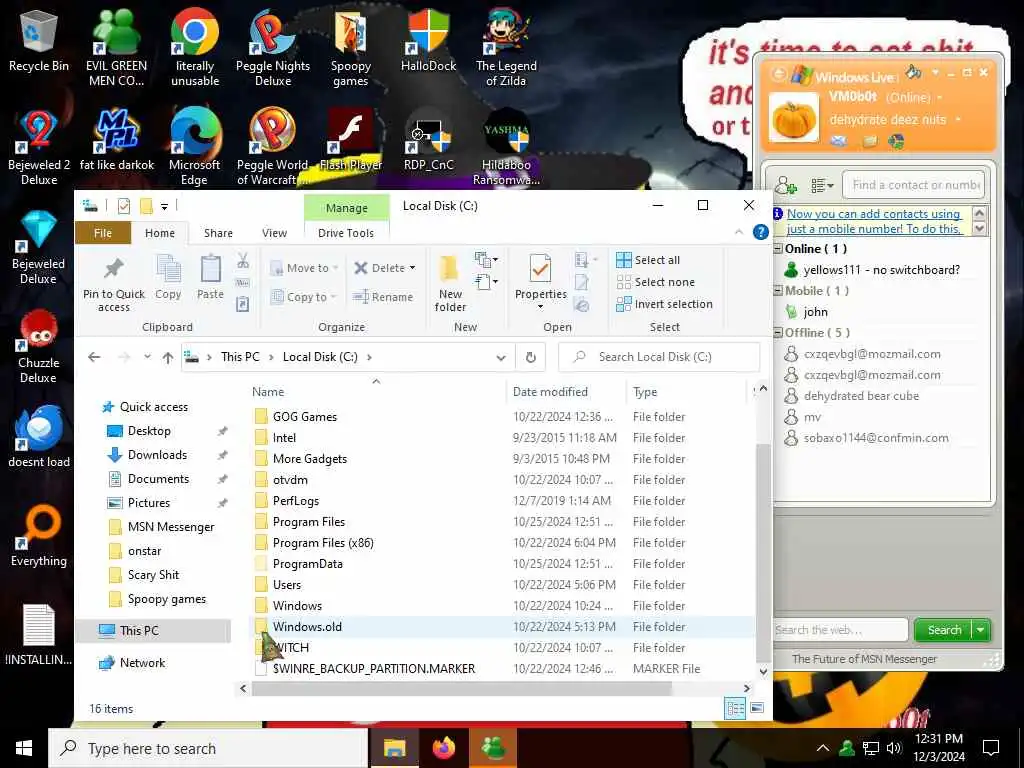The height and width of the screenshot is (768, 1024).
Task: Select contact 'yellows111 - no switchboard?'
Action: 881,270
